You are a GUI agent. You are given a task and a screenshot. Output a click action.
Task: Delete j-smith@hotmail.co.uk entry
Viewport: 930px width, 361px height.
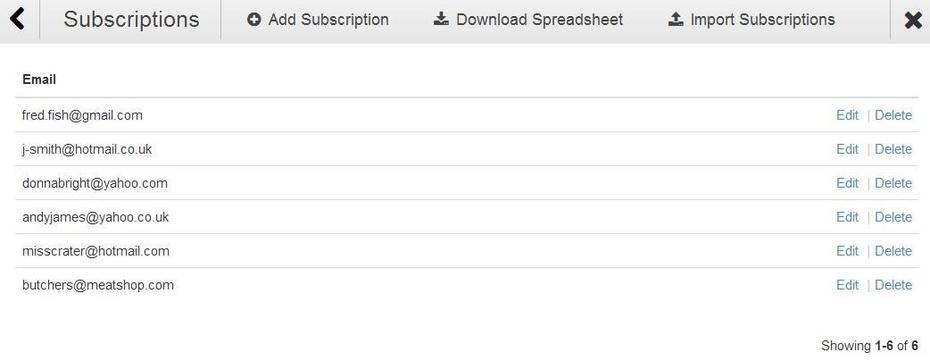pyautogui.click(x=893, y=149)
